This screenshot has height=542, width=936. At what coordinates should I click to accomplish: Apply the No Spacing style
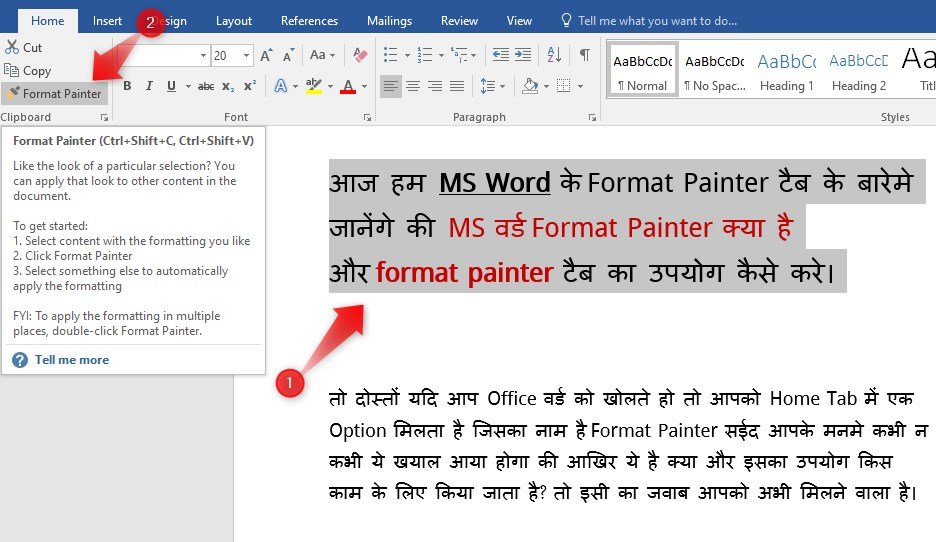point(715,69)
